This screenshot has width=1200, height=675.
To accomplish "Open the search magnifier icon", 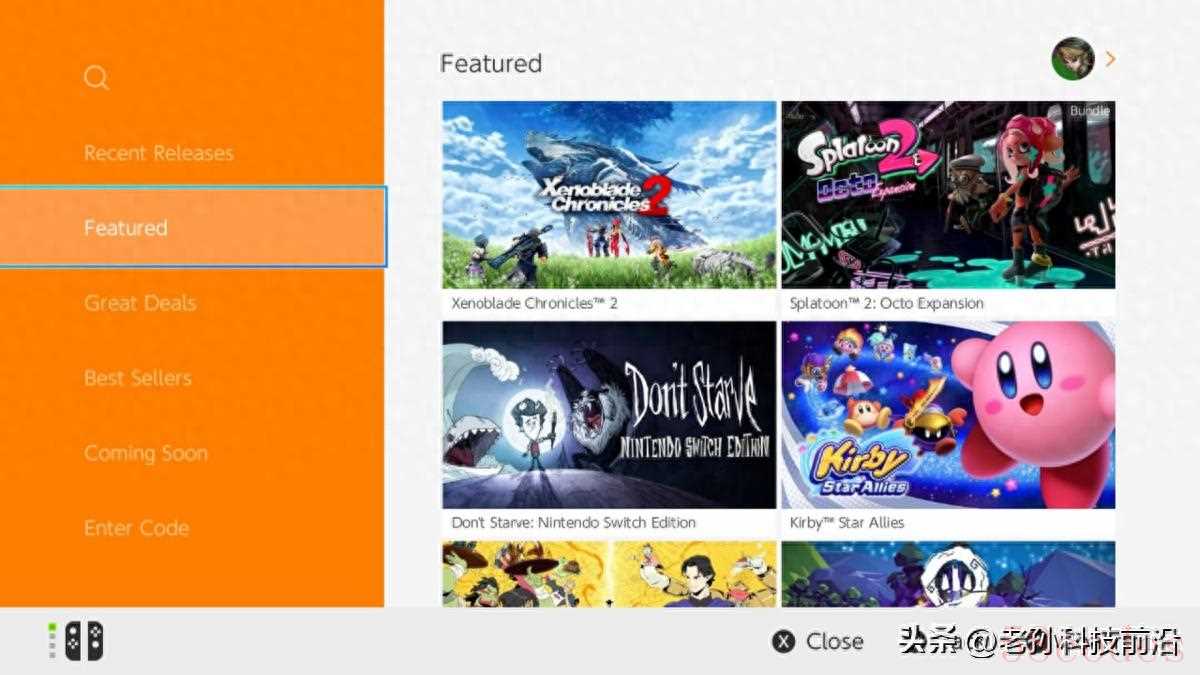I will 96,78.
